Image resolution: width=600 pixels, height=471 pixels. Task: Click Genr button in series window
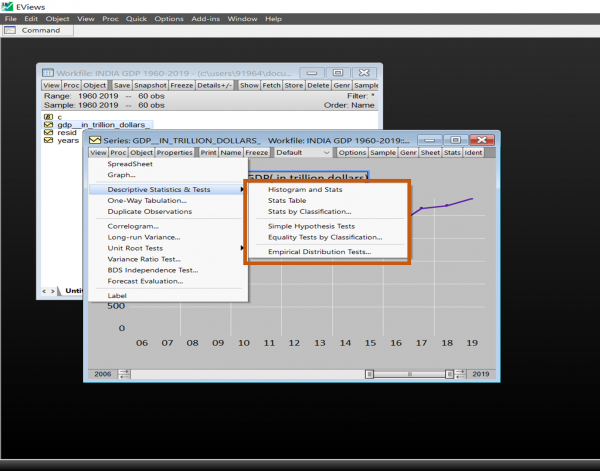(408, 152)
